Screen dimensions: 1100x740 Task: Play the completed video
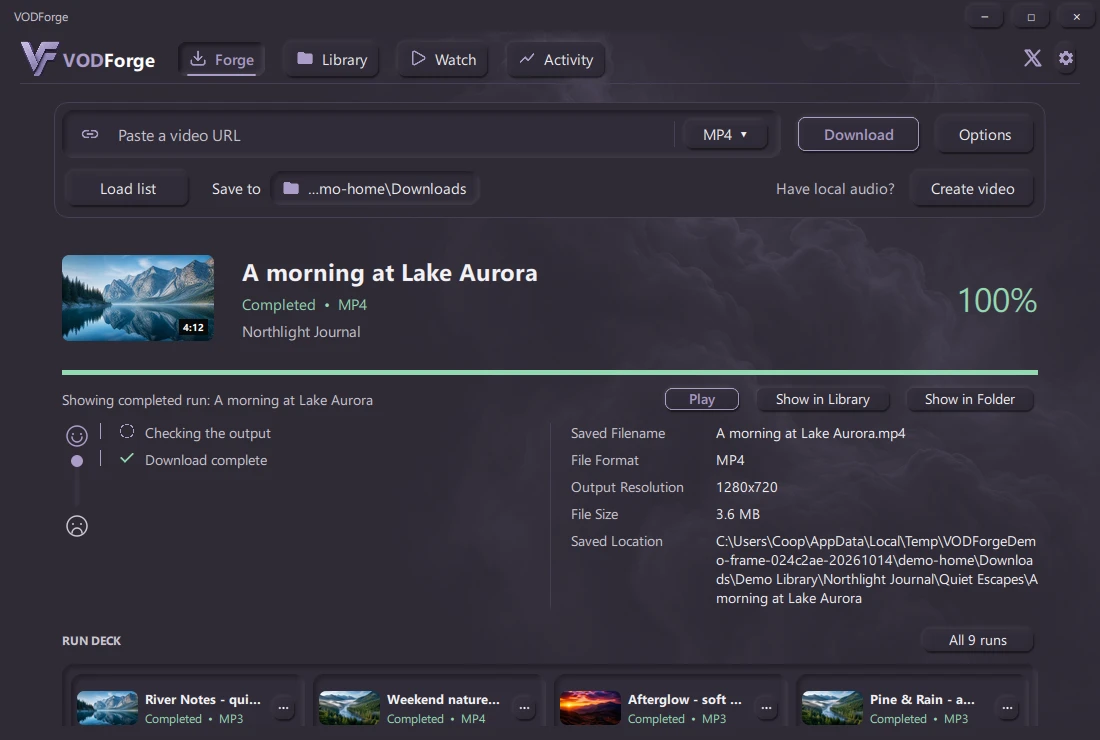pos(702,399)
